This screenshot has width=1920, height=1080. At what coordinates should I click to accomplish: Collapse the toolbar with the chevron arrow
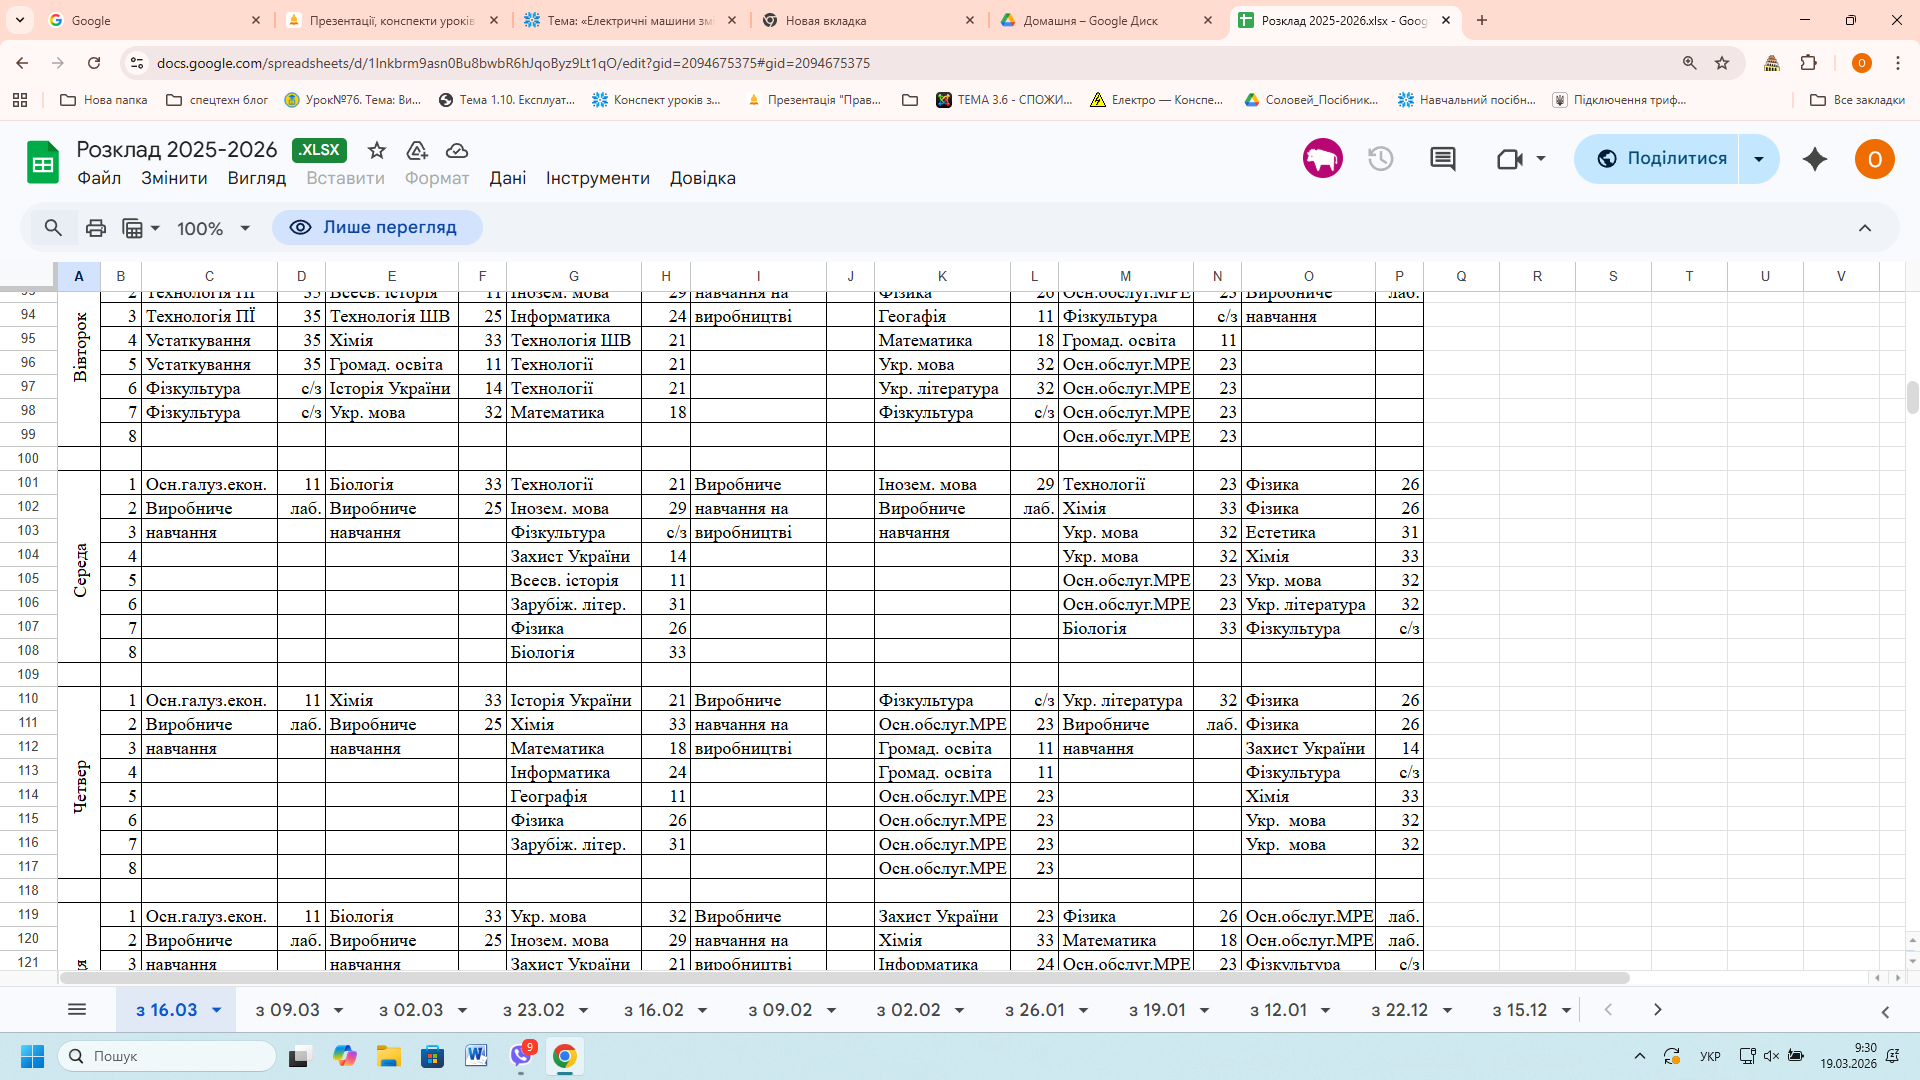[x=1865, y=228]
